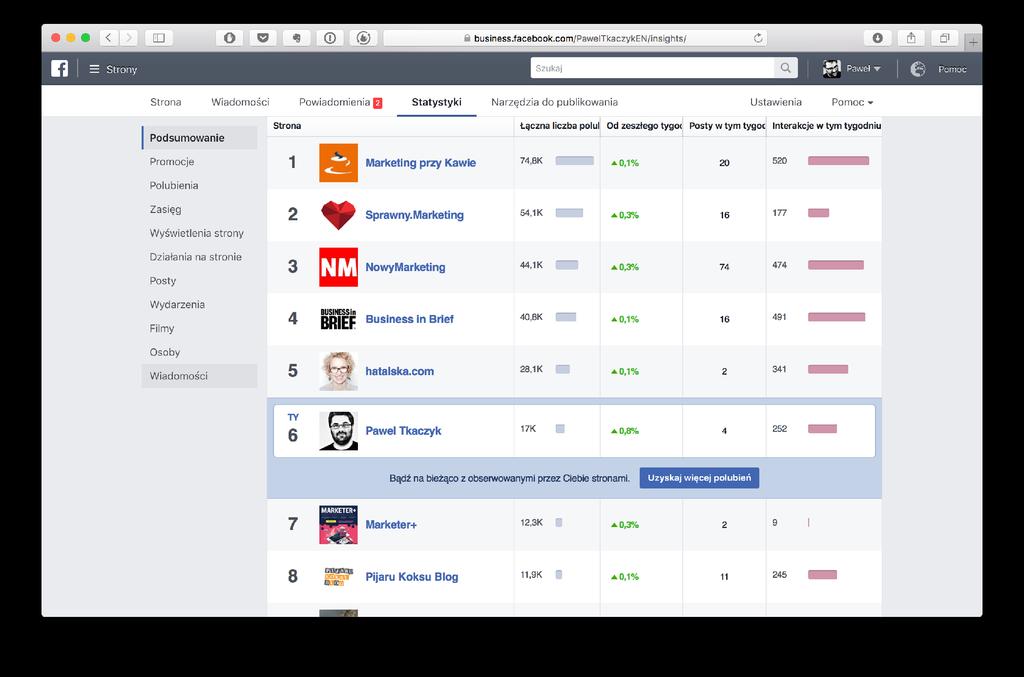Screen dimensions: 1024x677
Task: Reload the page with refresh icon
Action: pos(758,38)
